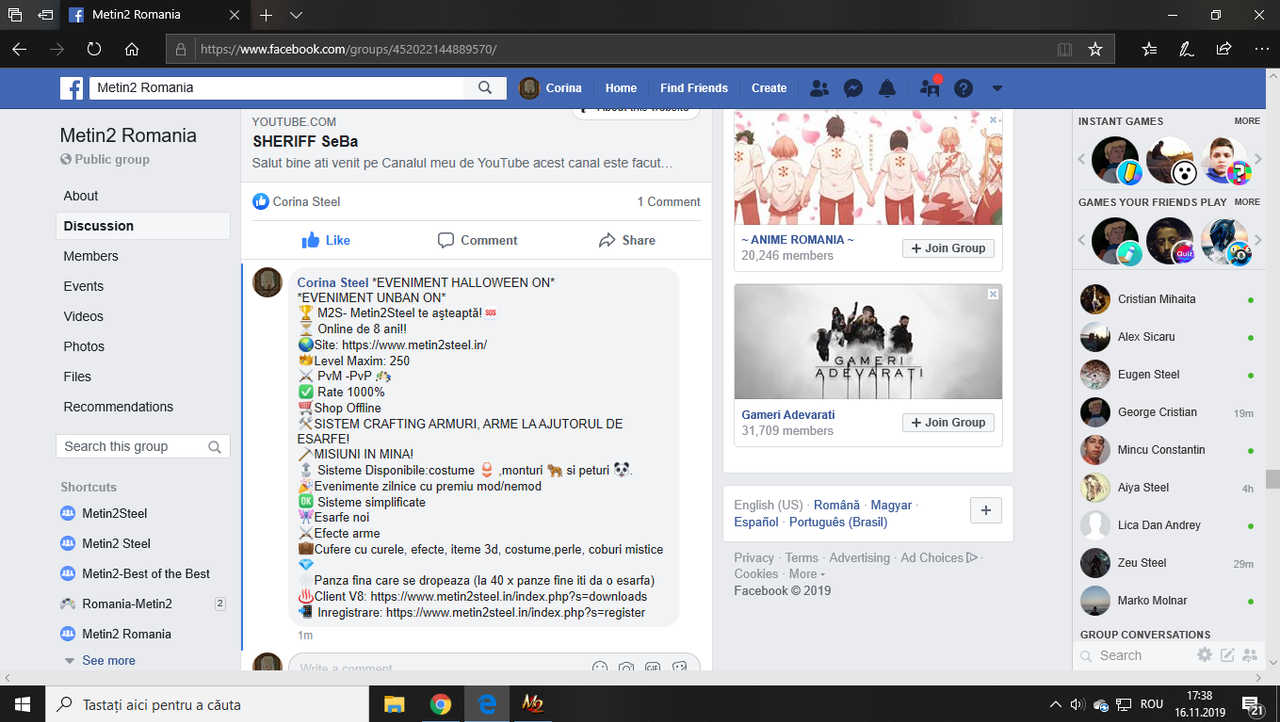Open group updates icon with red badge
The width and height of the screenshot is (1280, 722).
pyautogui.click(x=930, y=88)
